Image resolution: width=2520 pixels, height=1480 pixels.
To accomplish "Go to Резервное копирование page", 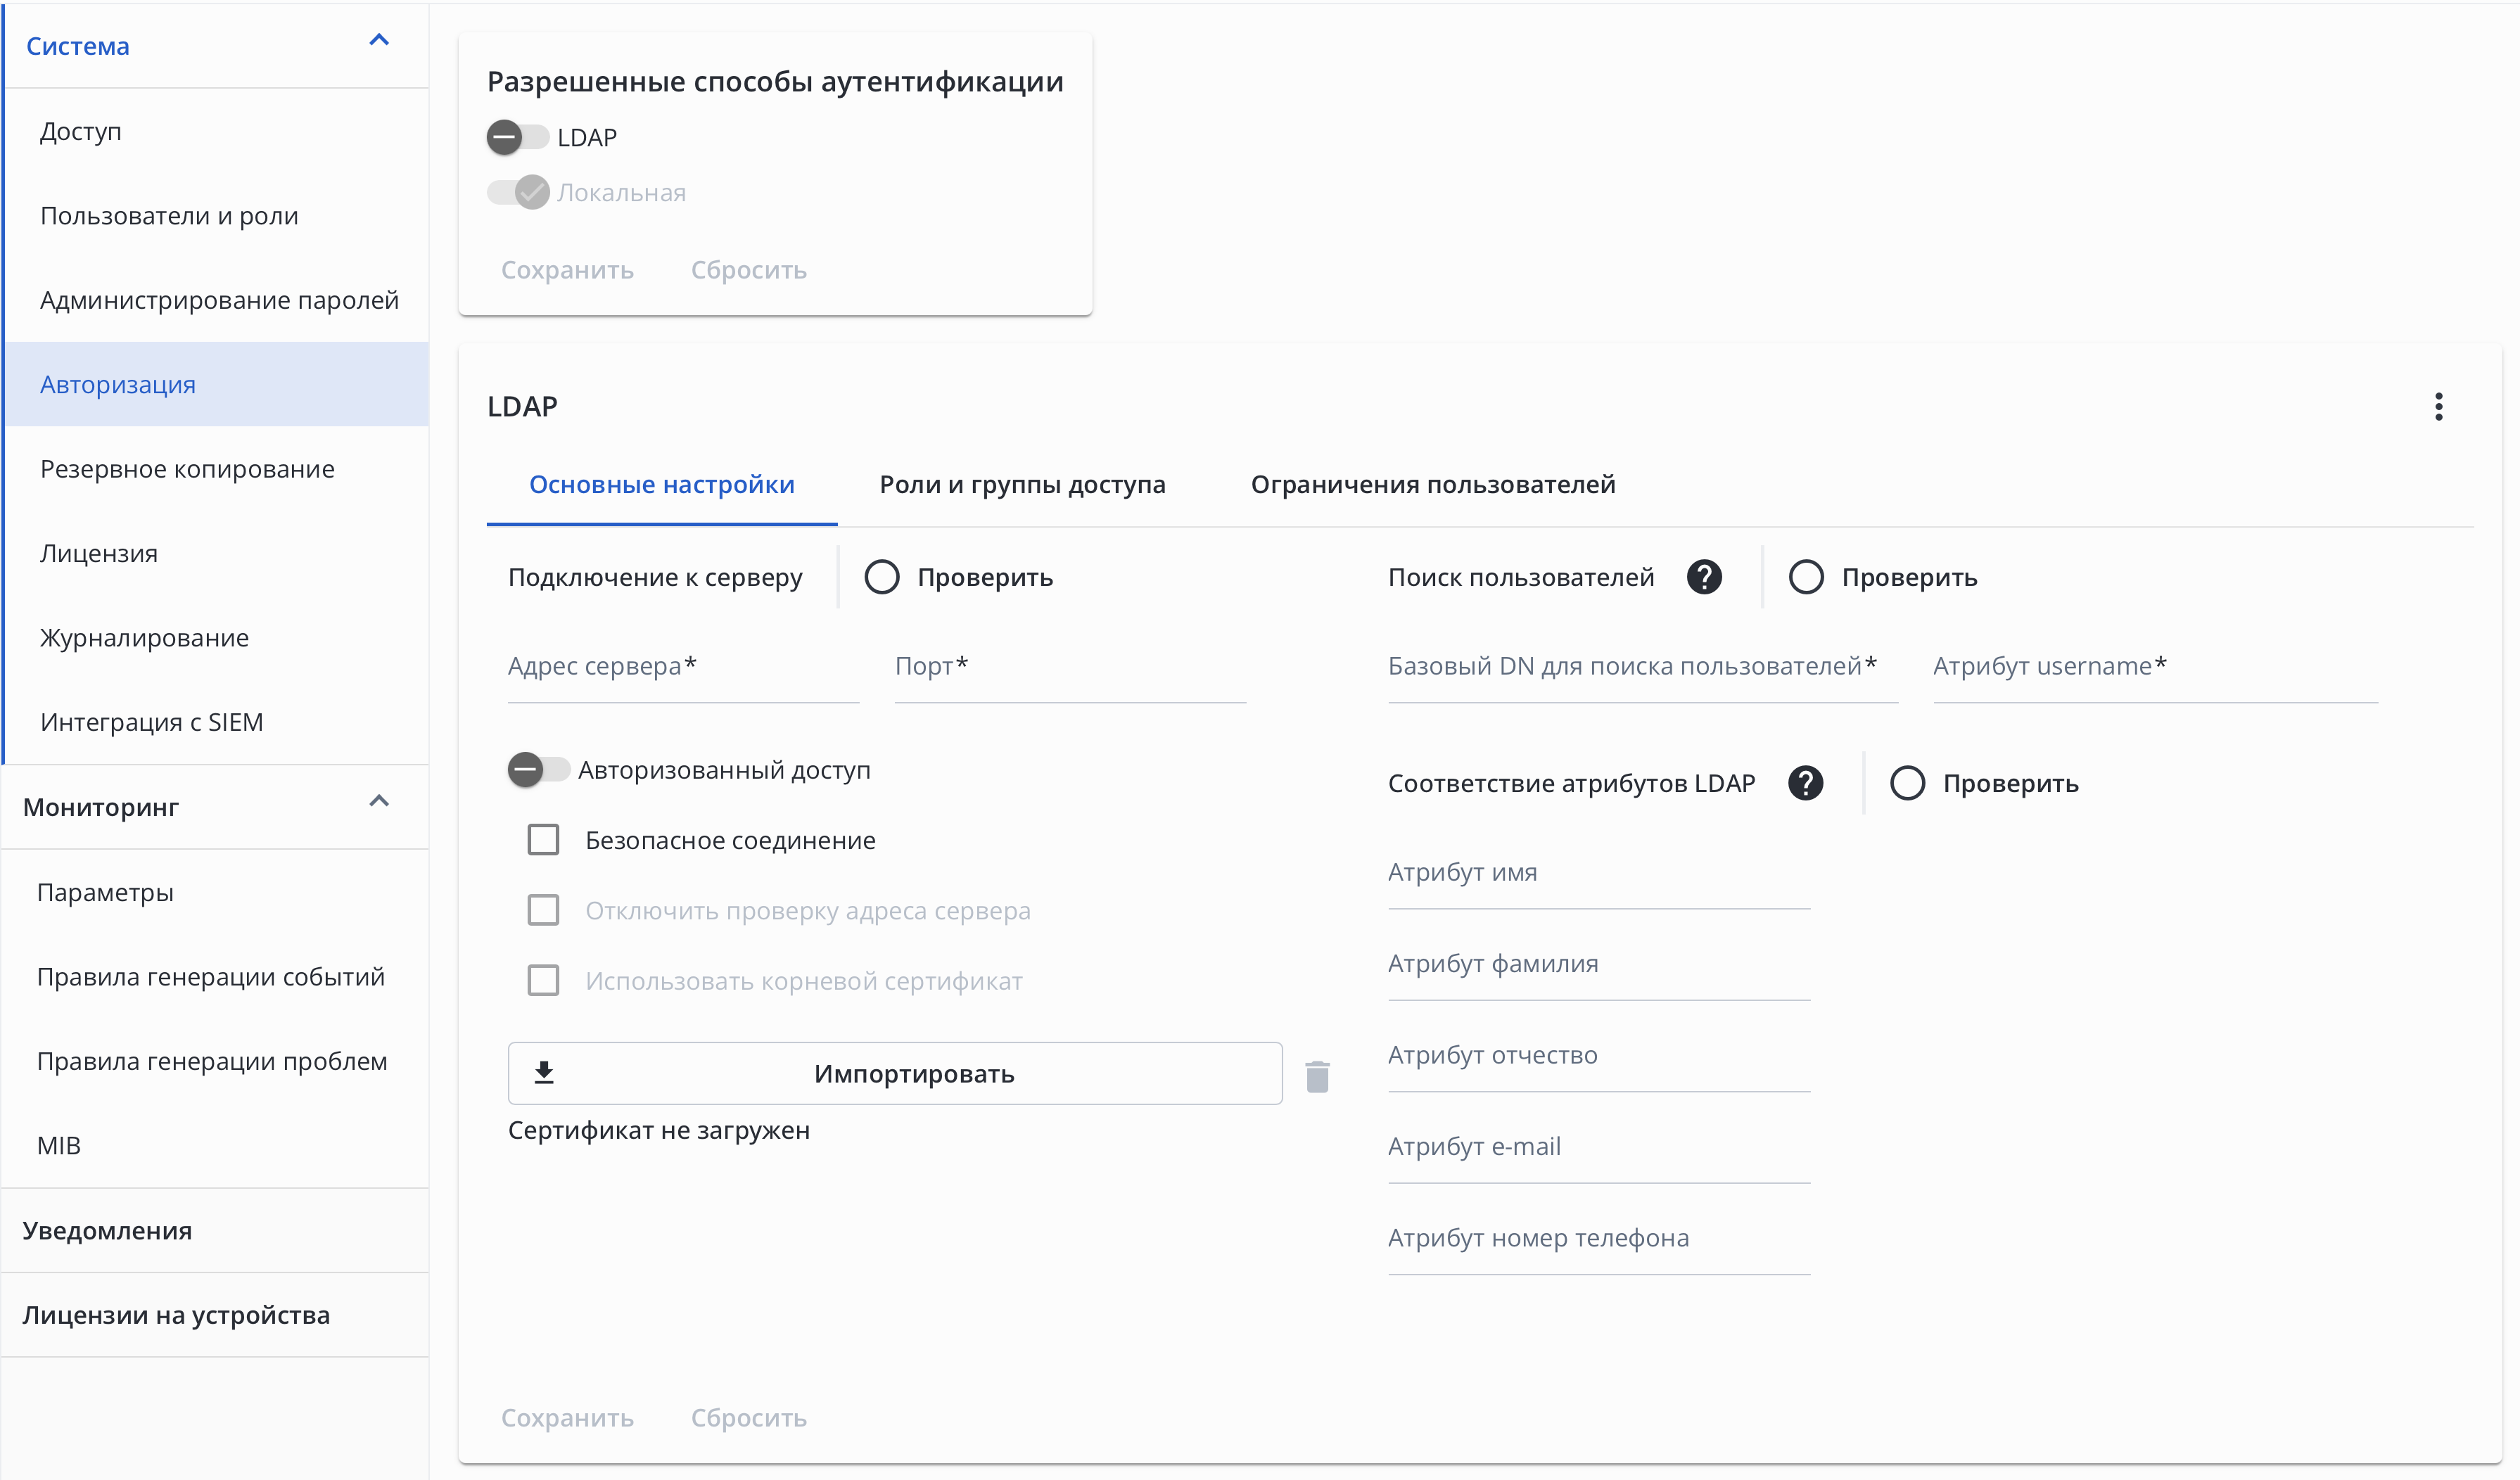I will (187, 469).
